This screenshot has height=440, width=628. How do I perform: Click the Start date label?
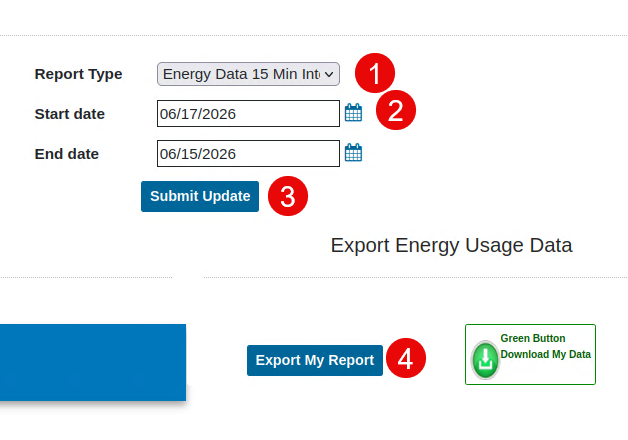[x=70, y=114]
